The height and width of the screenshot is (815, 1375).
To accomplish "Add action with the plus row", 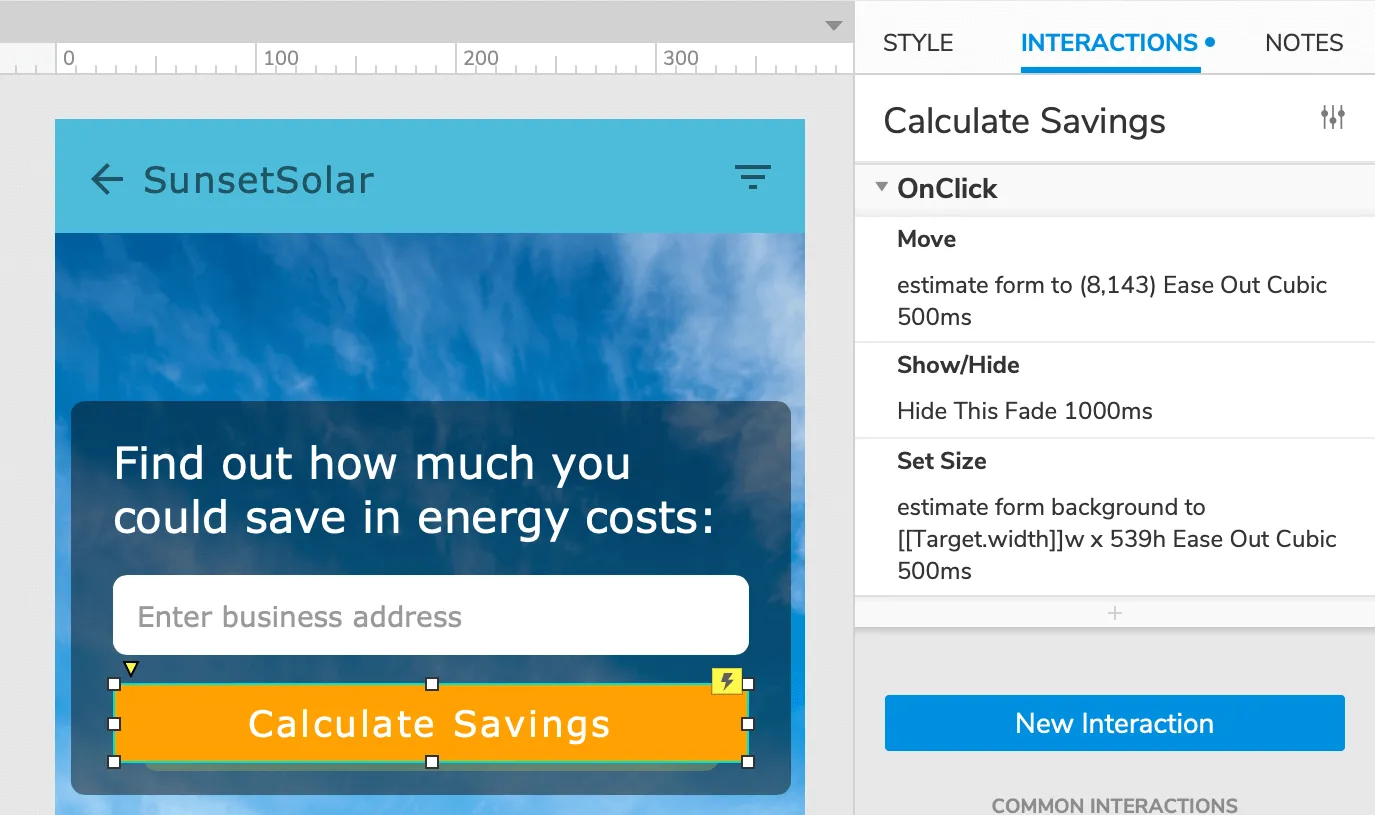I will tap(1114, 613).
